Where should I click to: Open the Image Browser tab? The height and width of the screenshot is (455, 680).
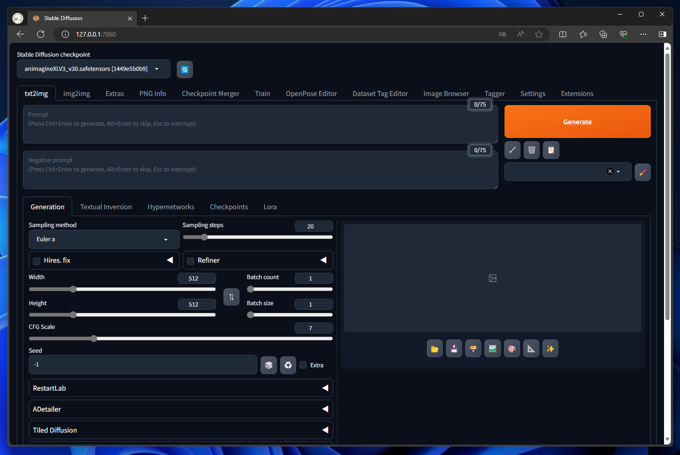pos(446,94)
